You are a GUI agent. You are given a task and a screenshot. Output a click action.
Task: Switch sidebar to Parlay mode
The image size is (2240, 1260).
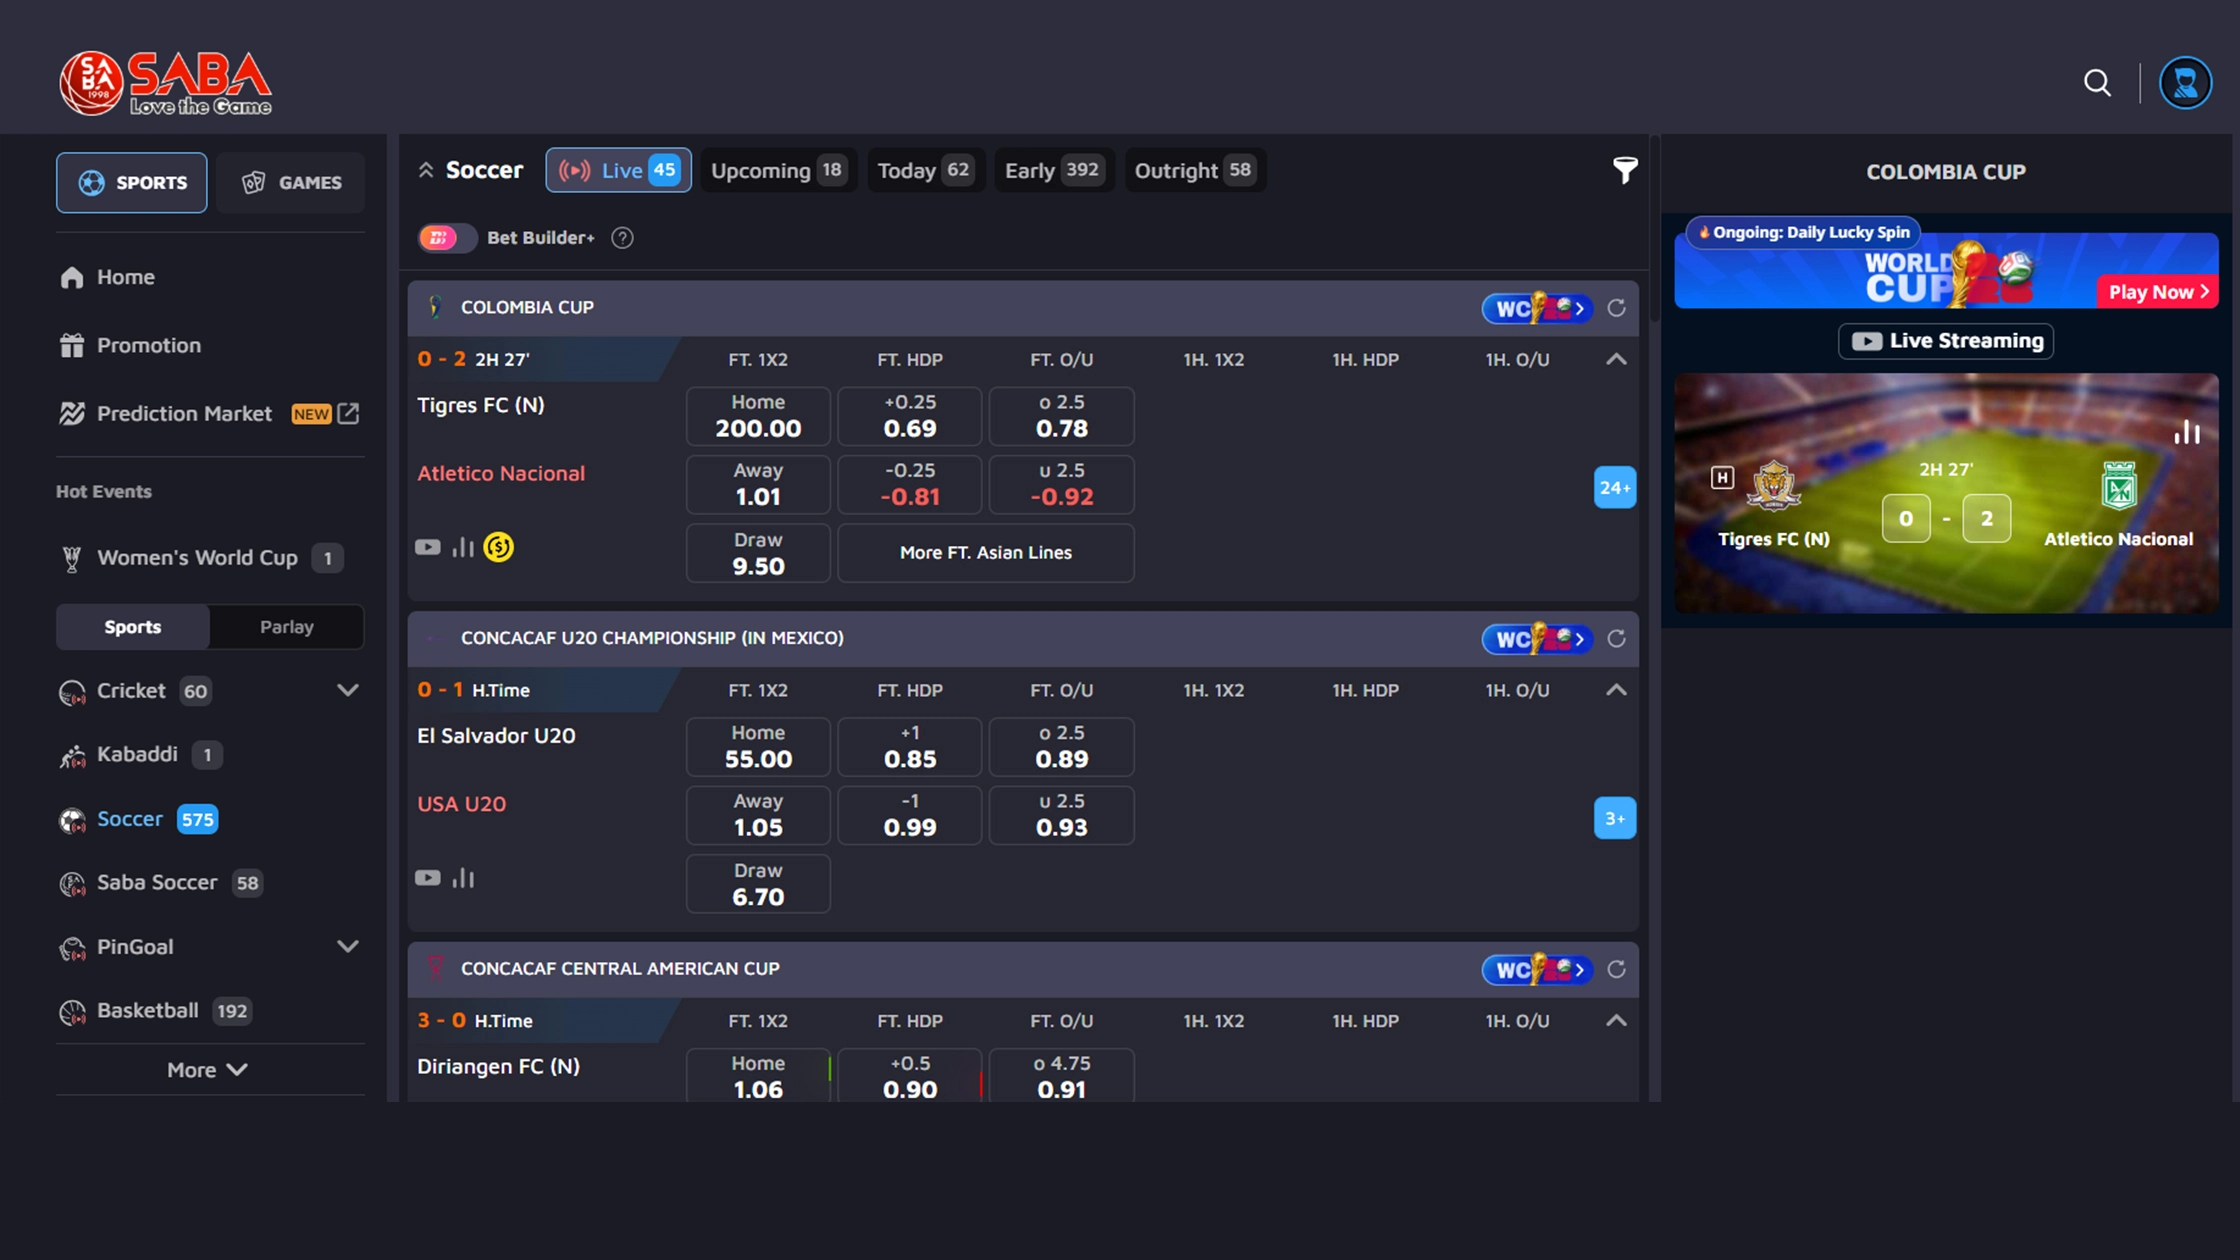point(287,627)
